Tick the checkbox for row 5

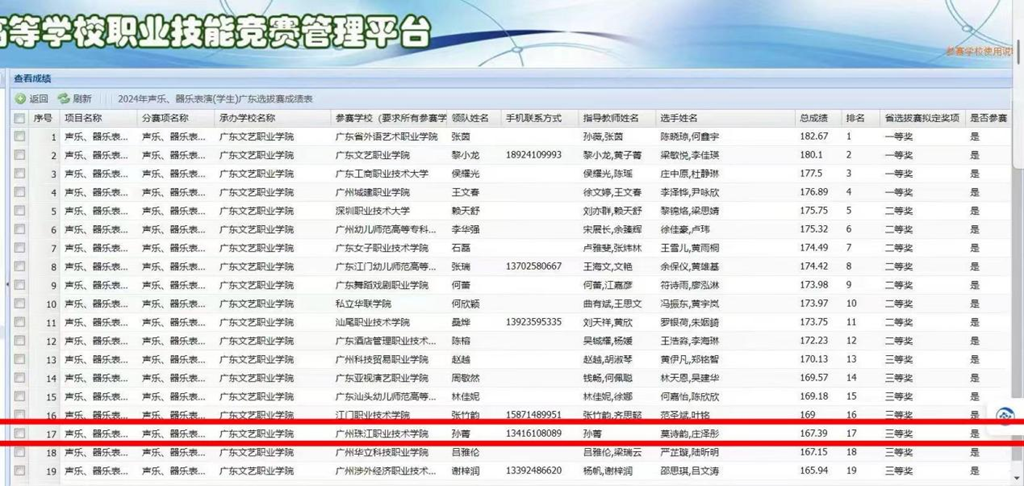click(x=19, y=211)
